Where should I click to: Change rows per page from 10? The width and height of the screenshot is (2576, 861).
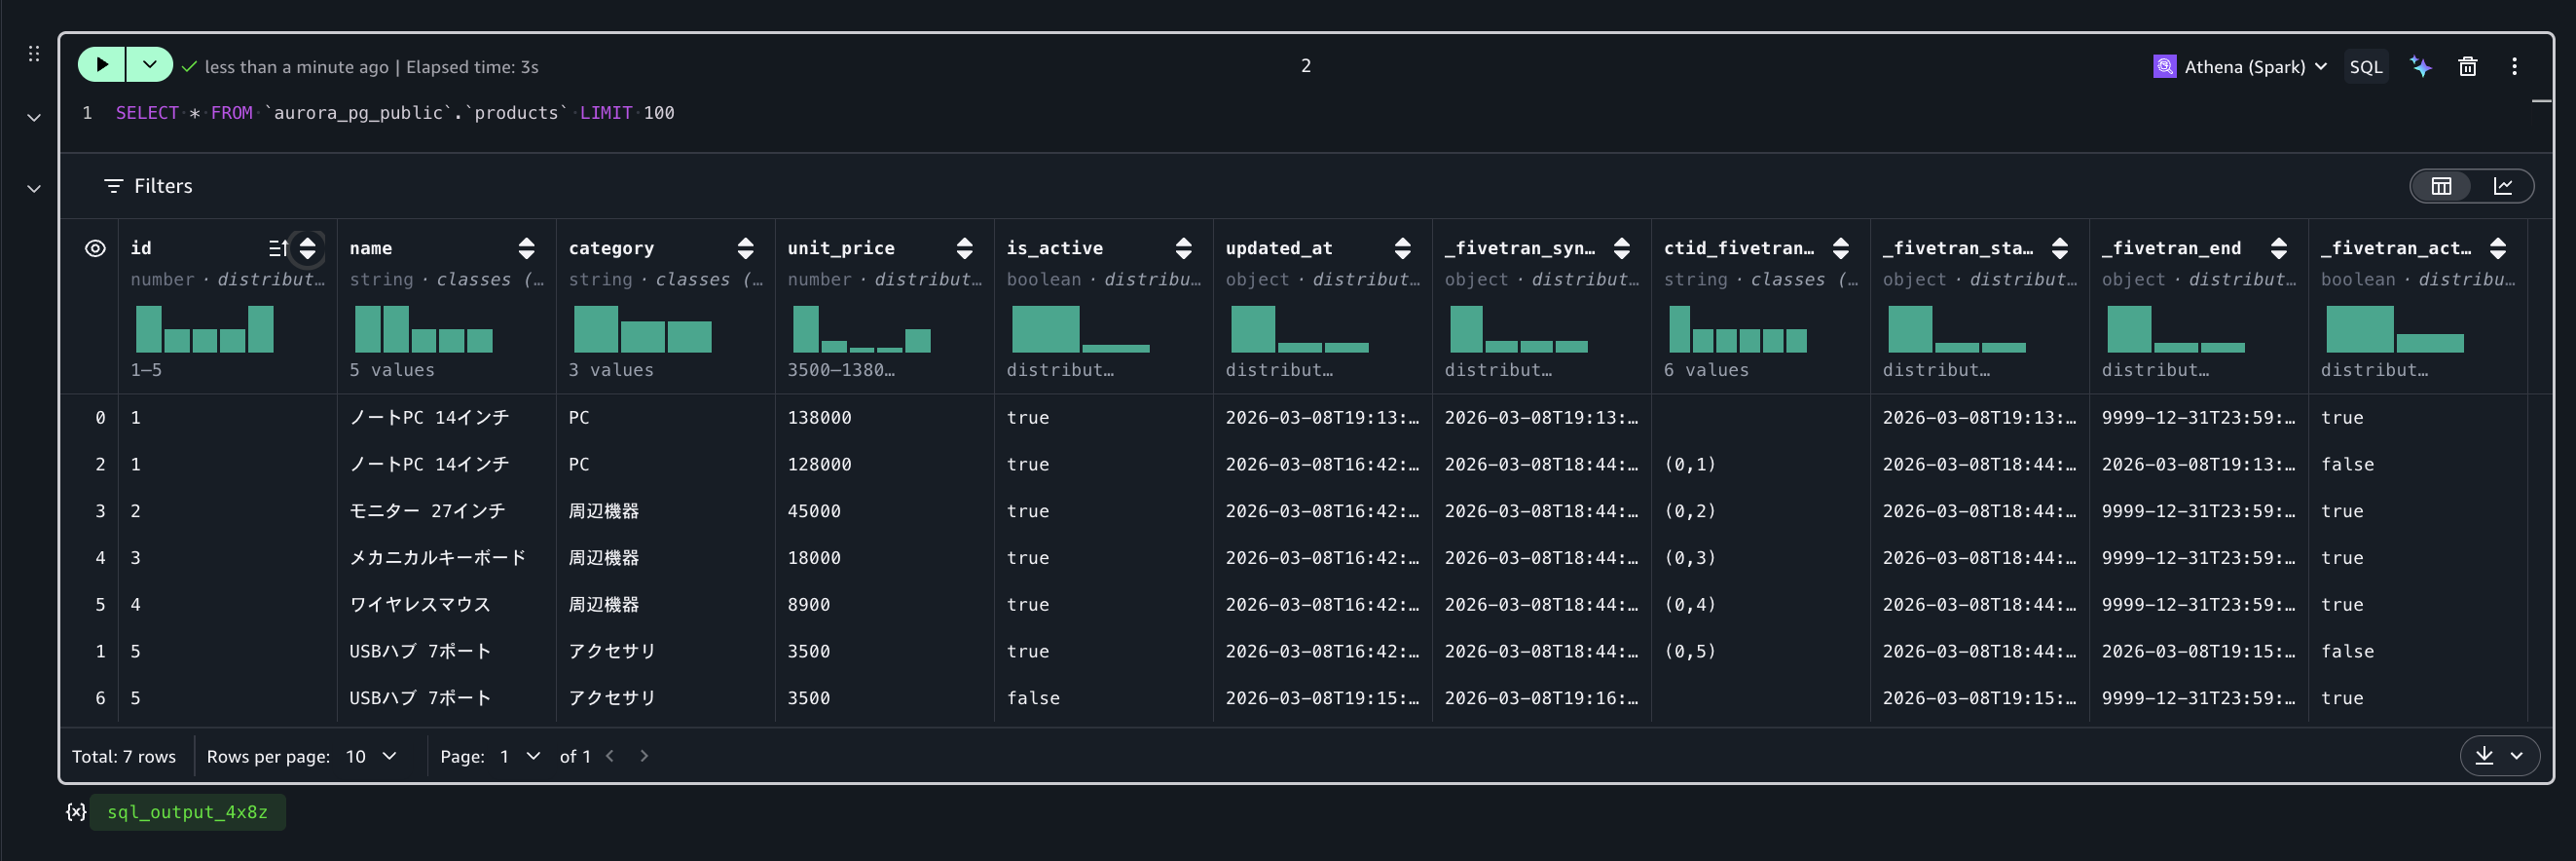[x=371, y=756]
